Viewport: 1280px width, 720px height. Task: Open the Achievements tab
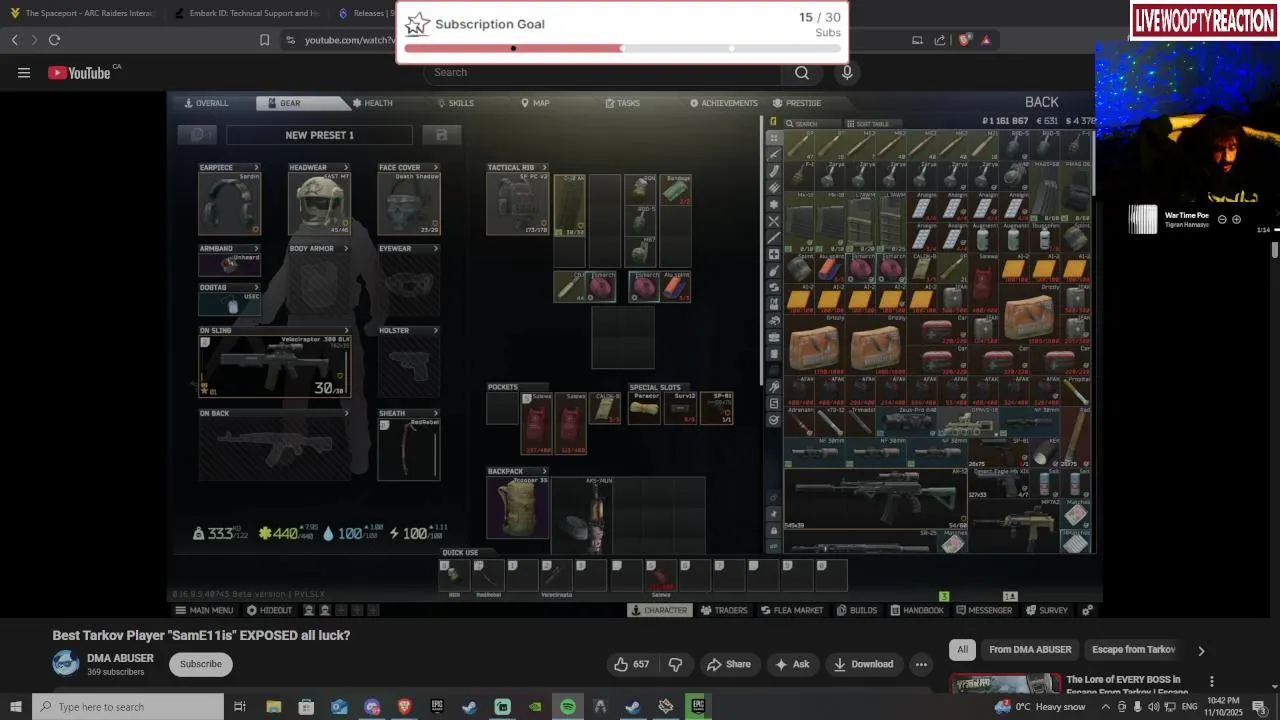point(723,103)
